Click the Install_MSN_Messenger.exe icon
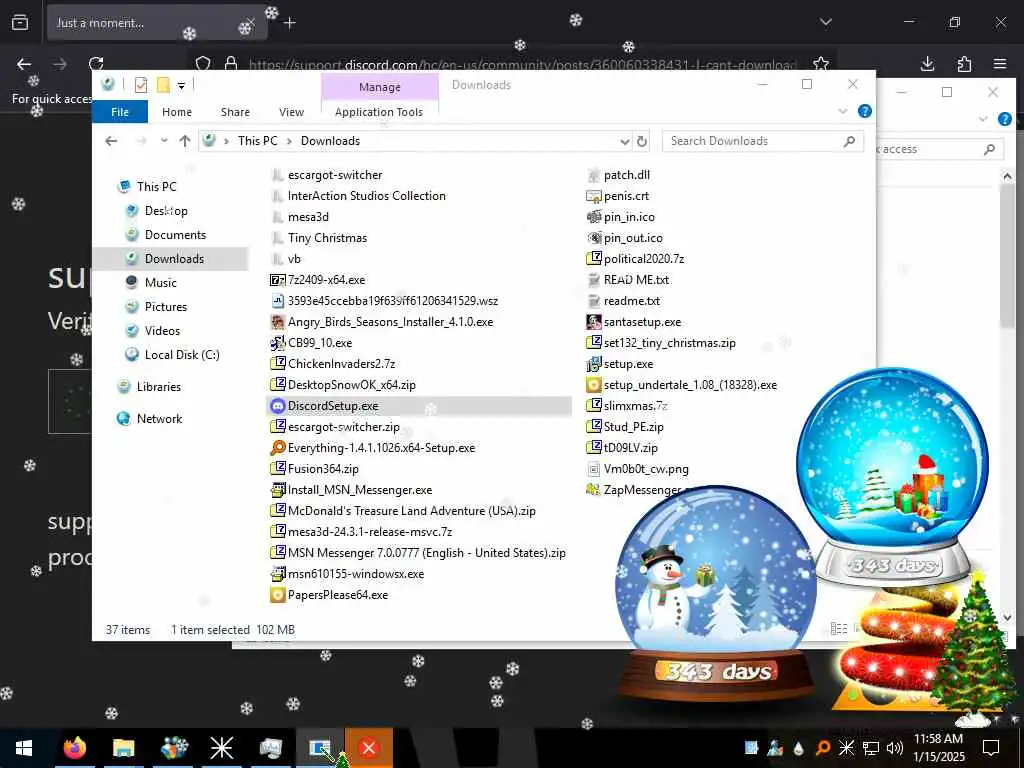The image size is (1024, 768). point(278,489)
